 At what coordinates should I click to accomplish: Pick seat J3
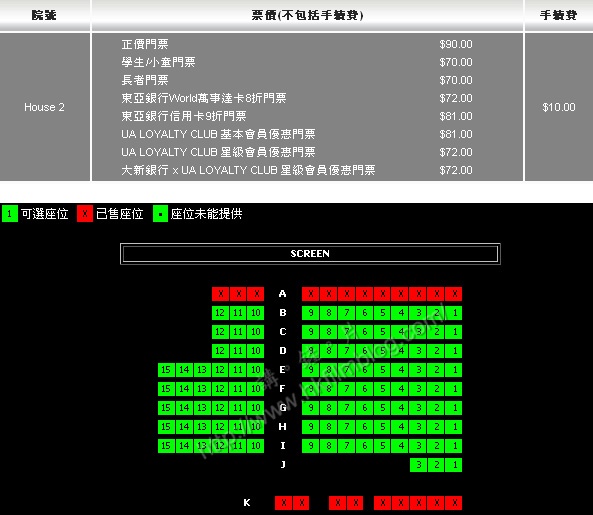point(419,465)
